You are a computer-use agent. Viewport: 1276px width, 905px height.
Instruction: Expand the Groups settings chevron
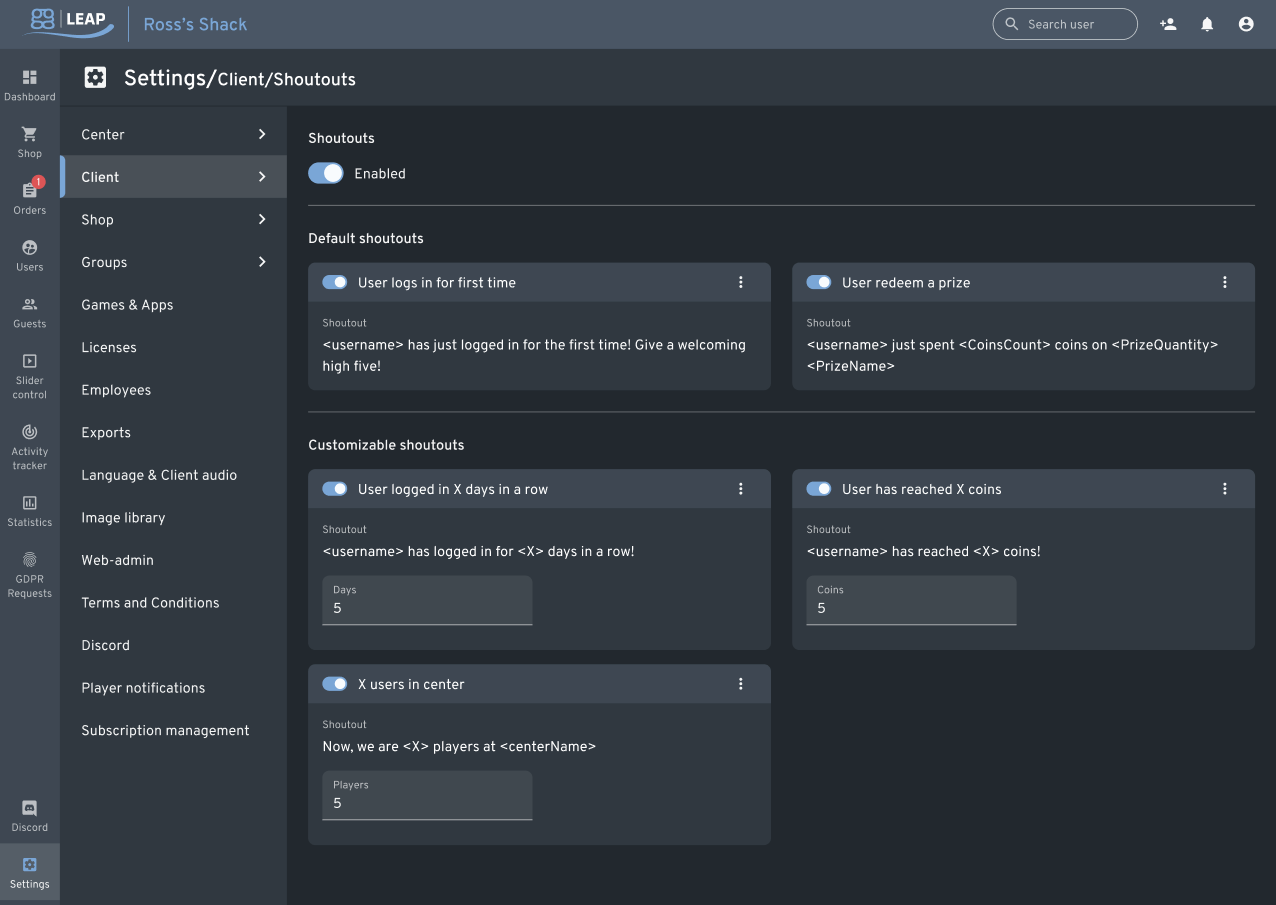262,262
